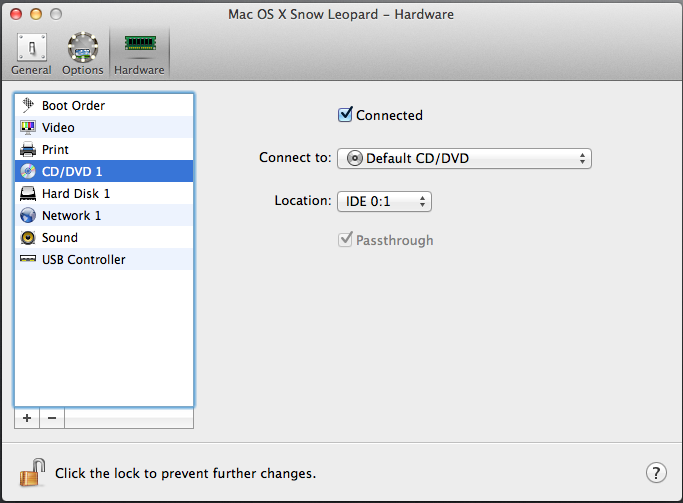683x503 pixels.
Task: Open the Connect to Default CD/DVD dropdown
Action: pyautogui.click(x=464, y=158)
